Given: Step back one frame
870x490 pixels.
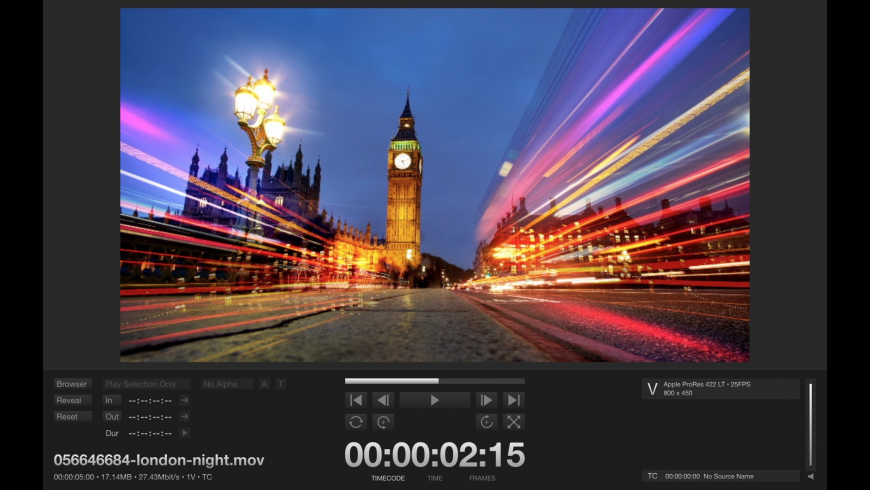Looking at the screenshot, I should (x=383, y=400).
